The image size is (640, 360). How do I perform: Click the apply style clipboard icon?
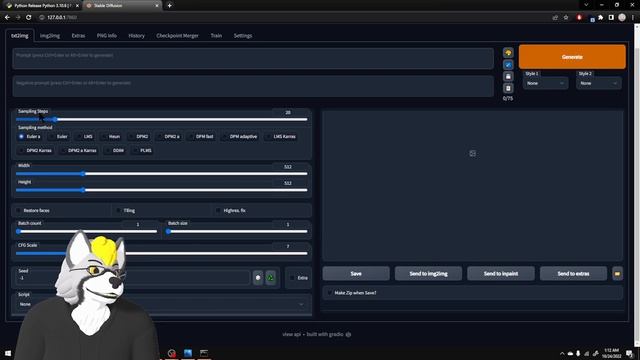pyautogui.click(x=508, y=88)
